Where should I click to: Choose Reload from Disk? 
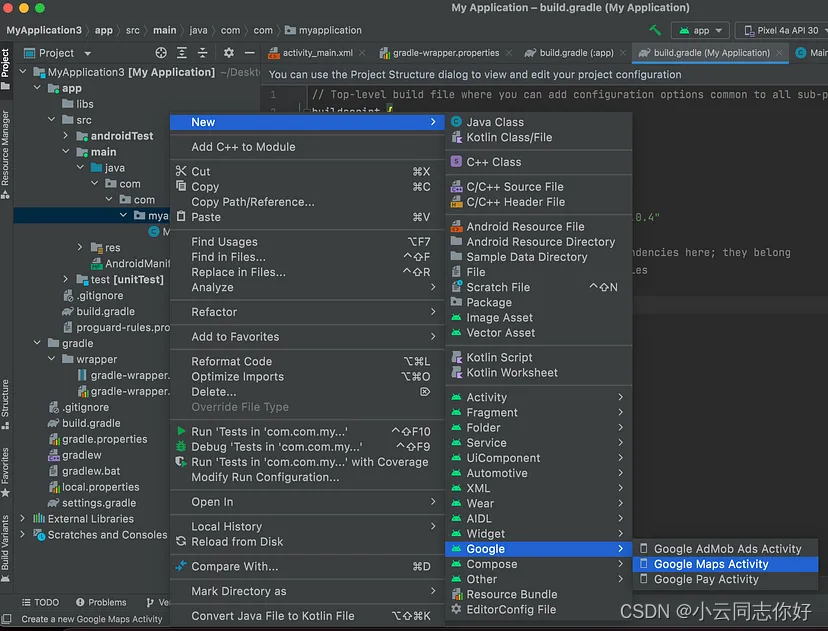coord(307,541)
